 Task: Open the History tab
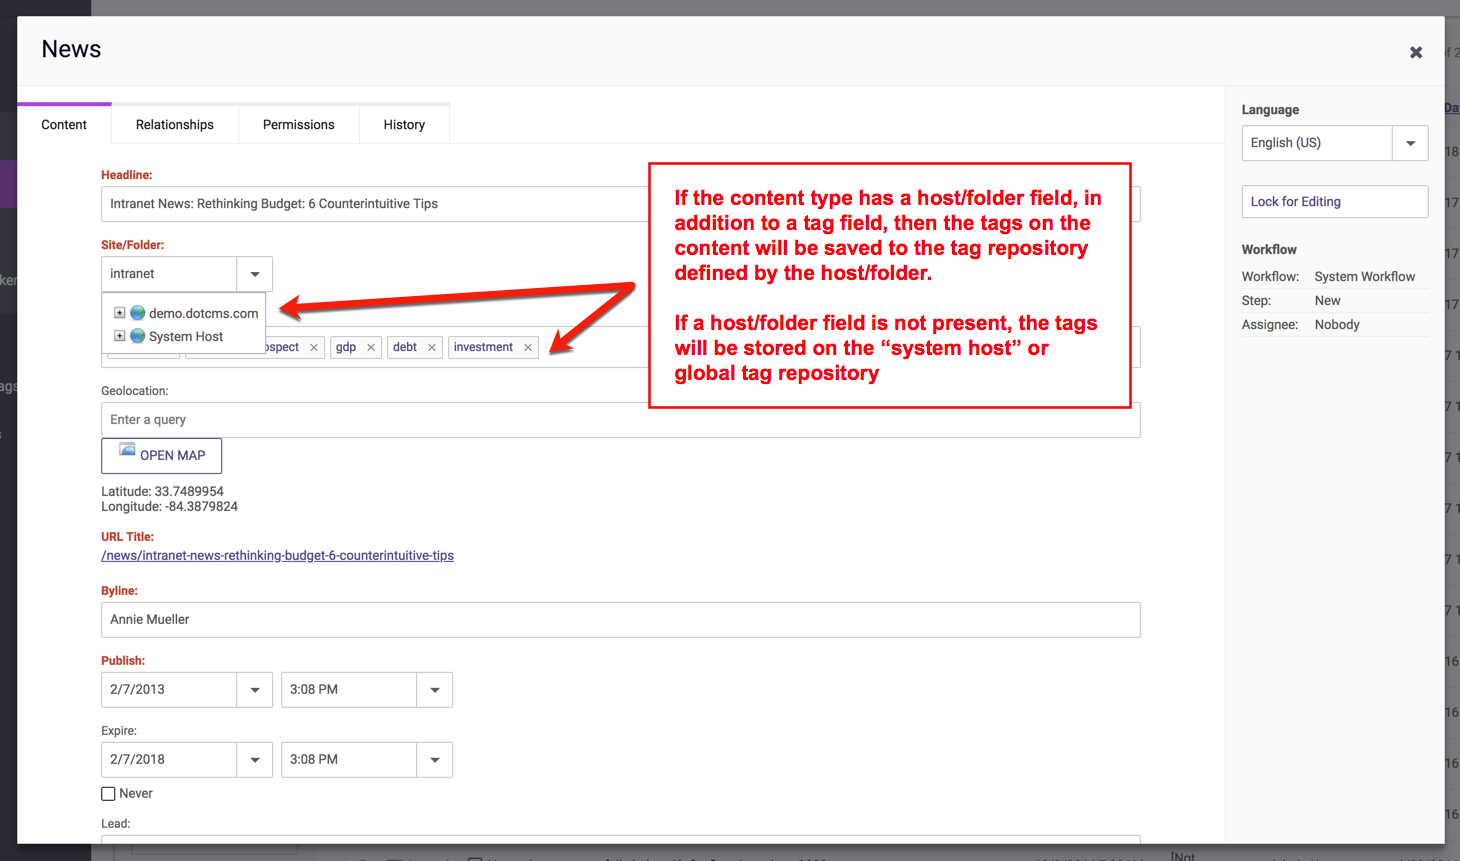click(404, 125)
